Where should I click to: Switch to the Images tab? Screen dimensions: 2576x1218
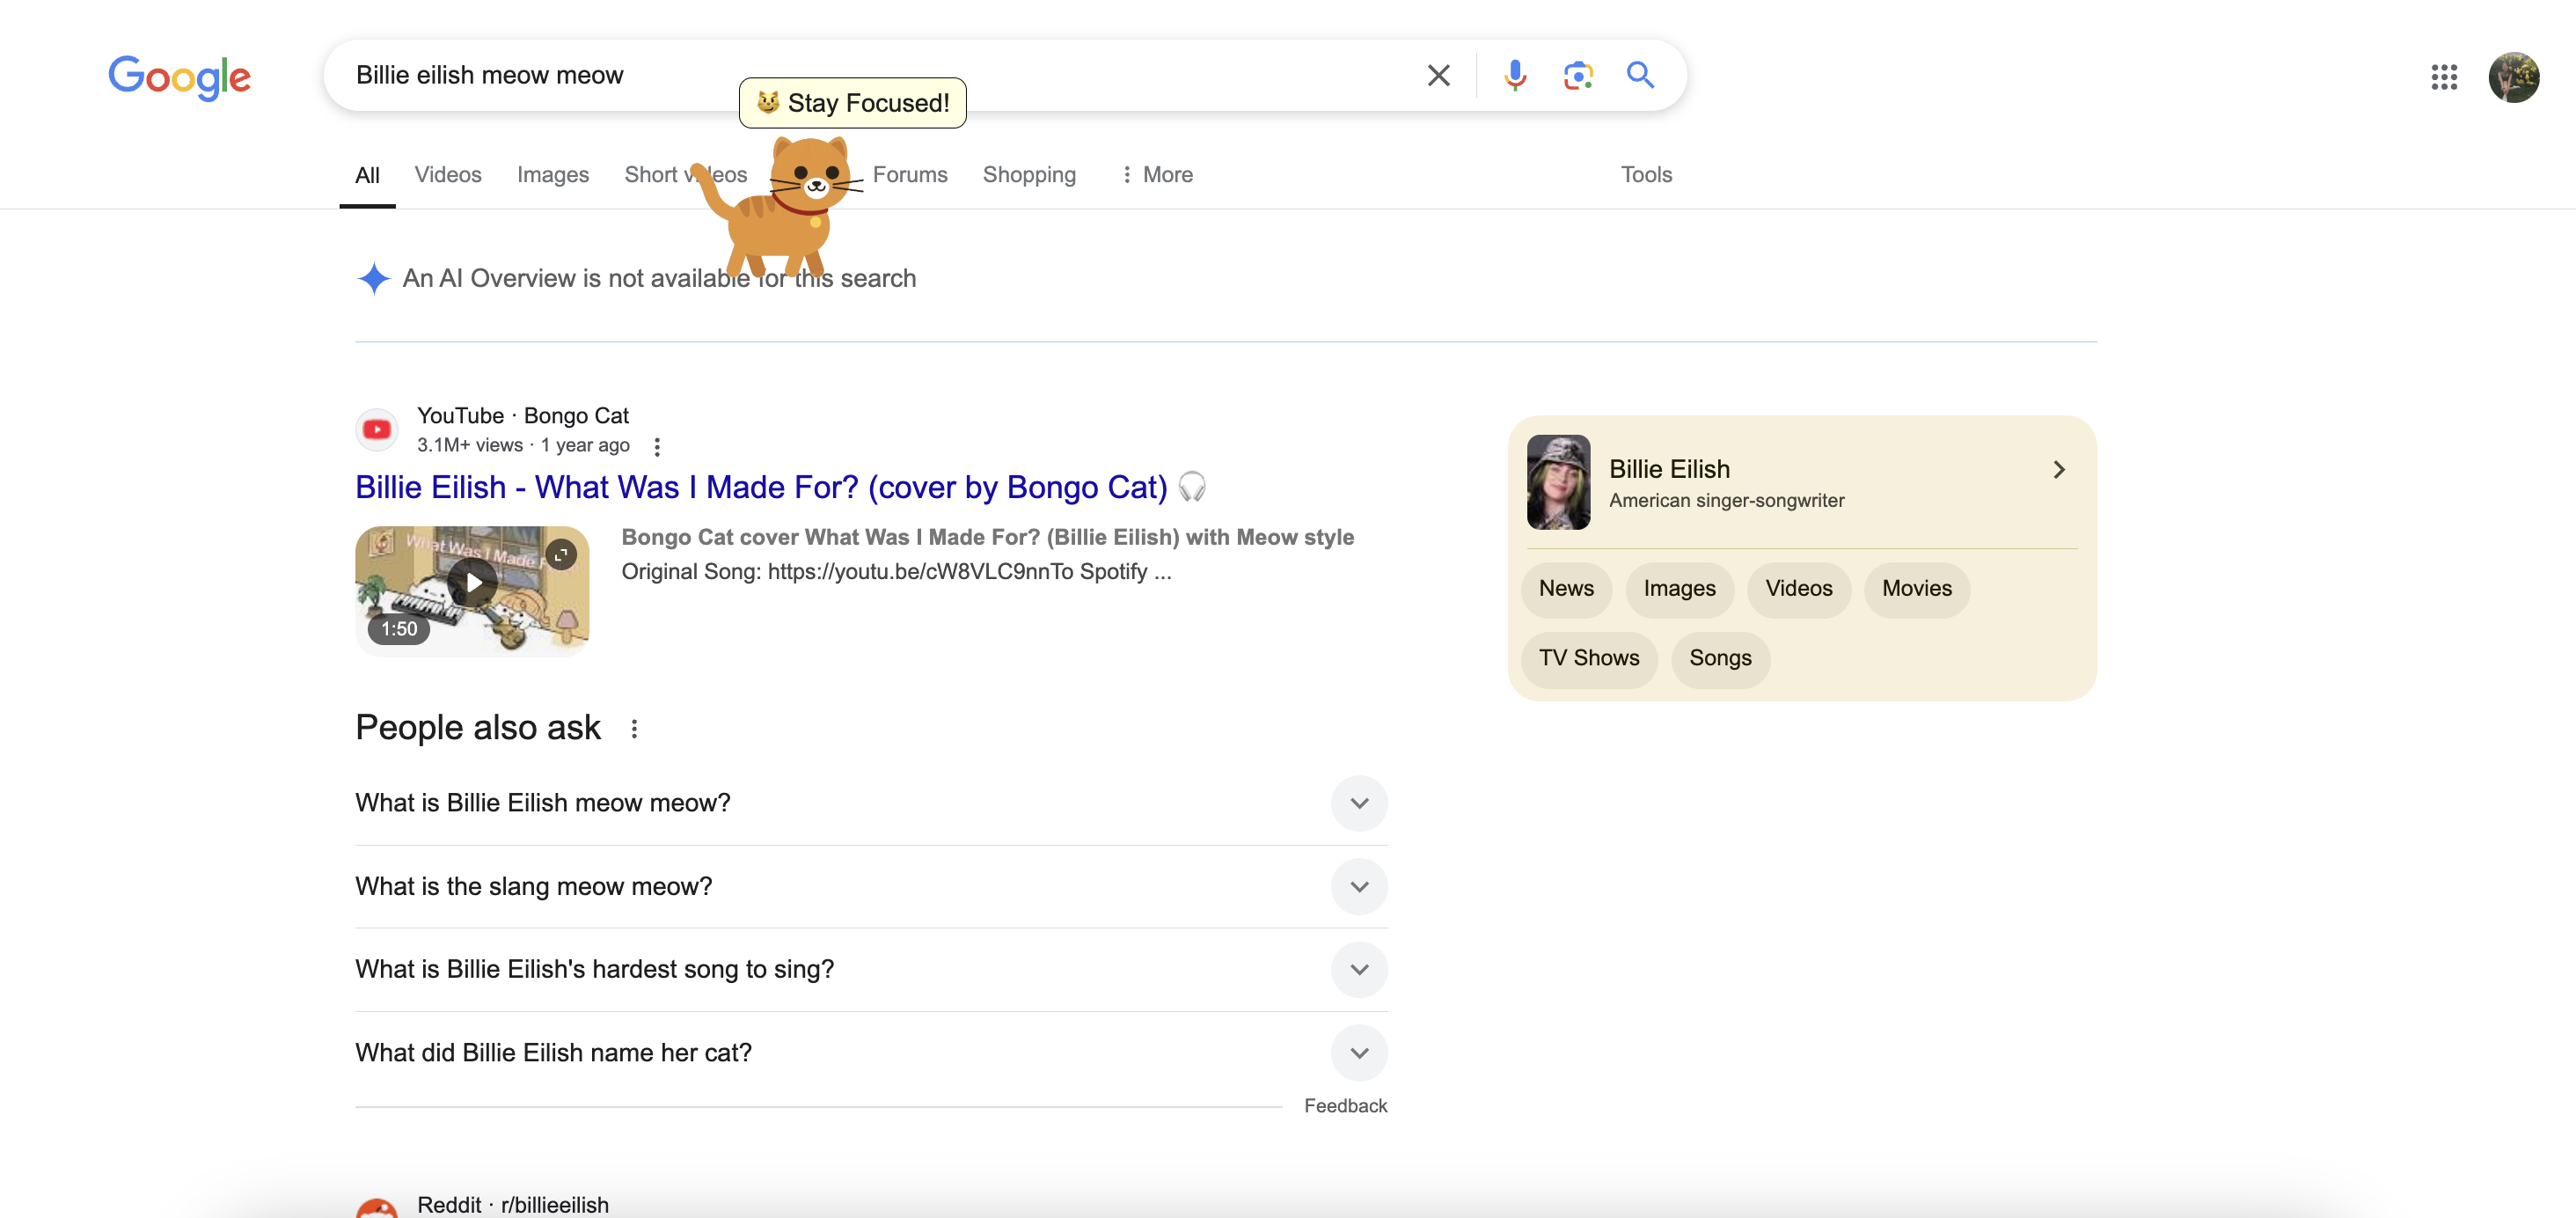click(x=552, y=175)
